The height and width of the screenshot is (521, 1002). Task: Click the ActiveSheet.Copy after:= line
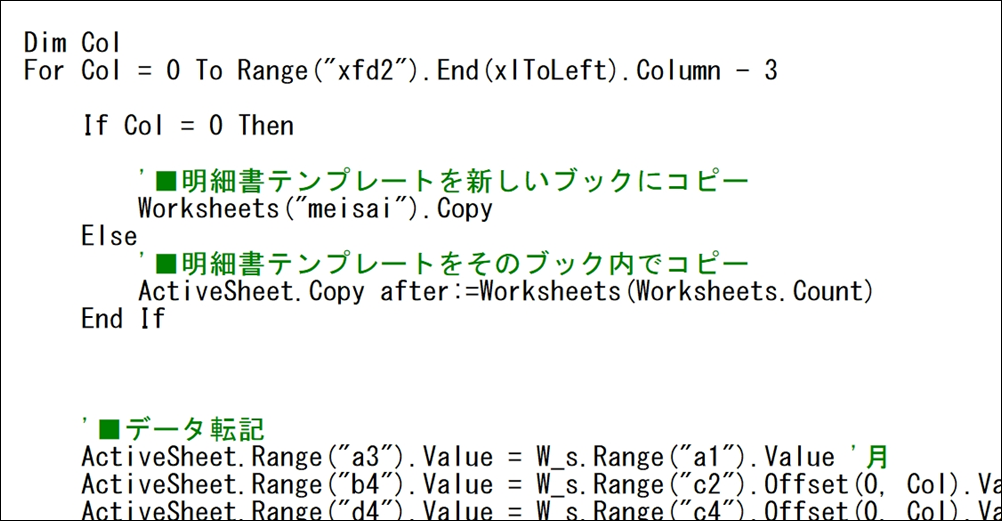(x=505, y=292)
